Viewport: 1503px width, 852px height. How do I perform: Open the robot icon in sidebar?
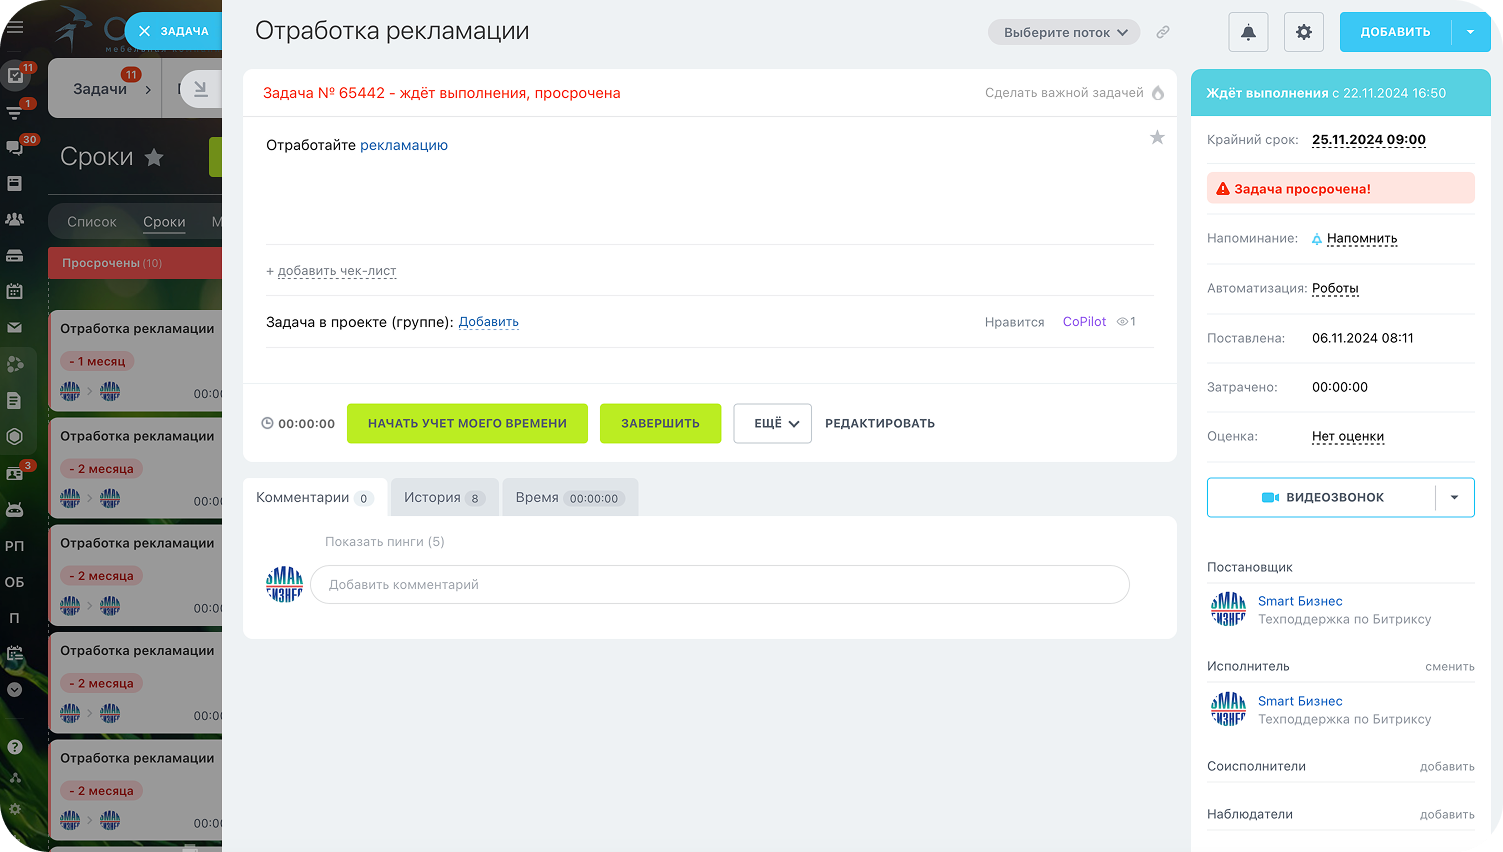(15, 509)
